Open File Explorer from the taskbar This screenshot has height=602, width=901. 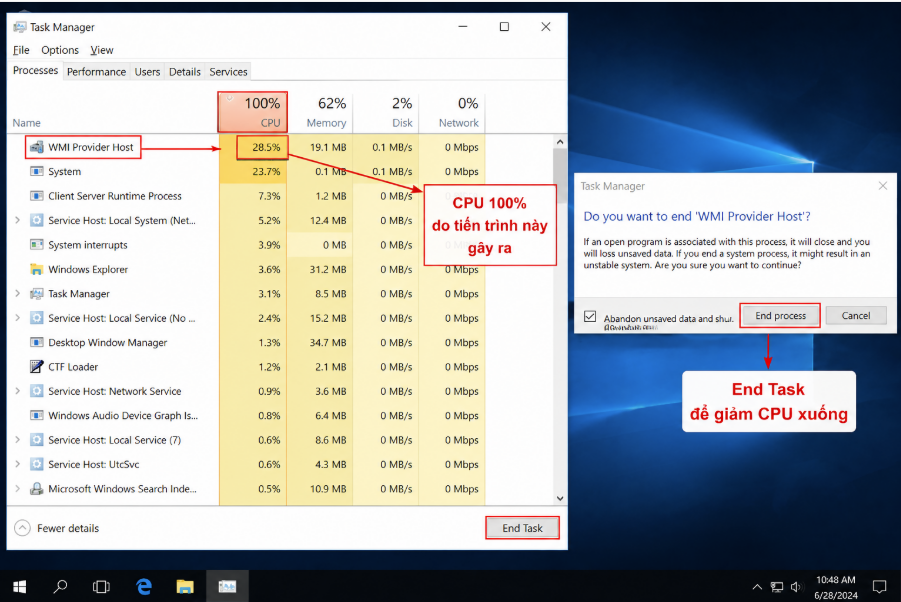pyautogui.click(x=185, y=586)
